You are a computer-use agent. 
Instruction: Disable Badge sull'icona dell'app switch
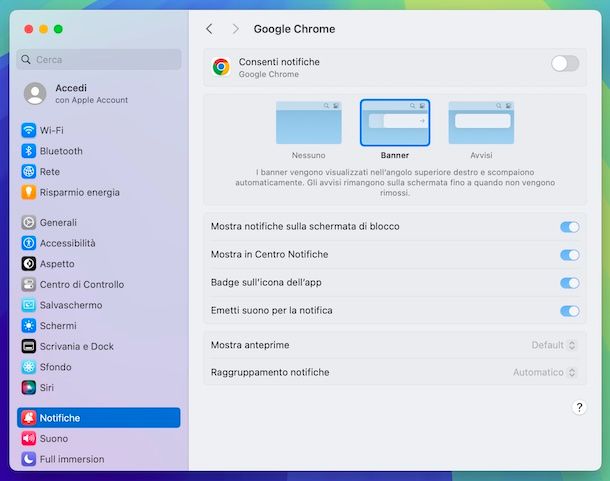click(569, 283)
